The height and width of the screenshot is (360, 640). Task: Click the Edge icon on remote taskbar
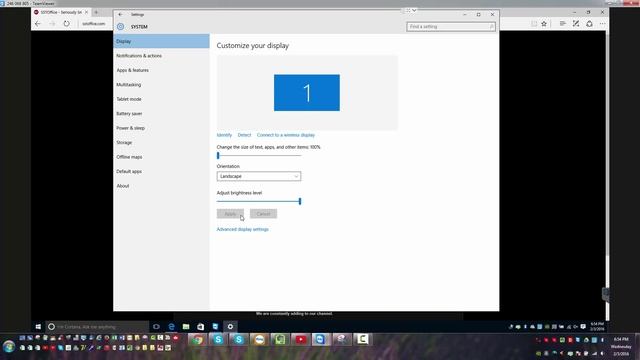[x=171, y=327]
